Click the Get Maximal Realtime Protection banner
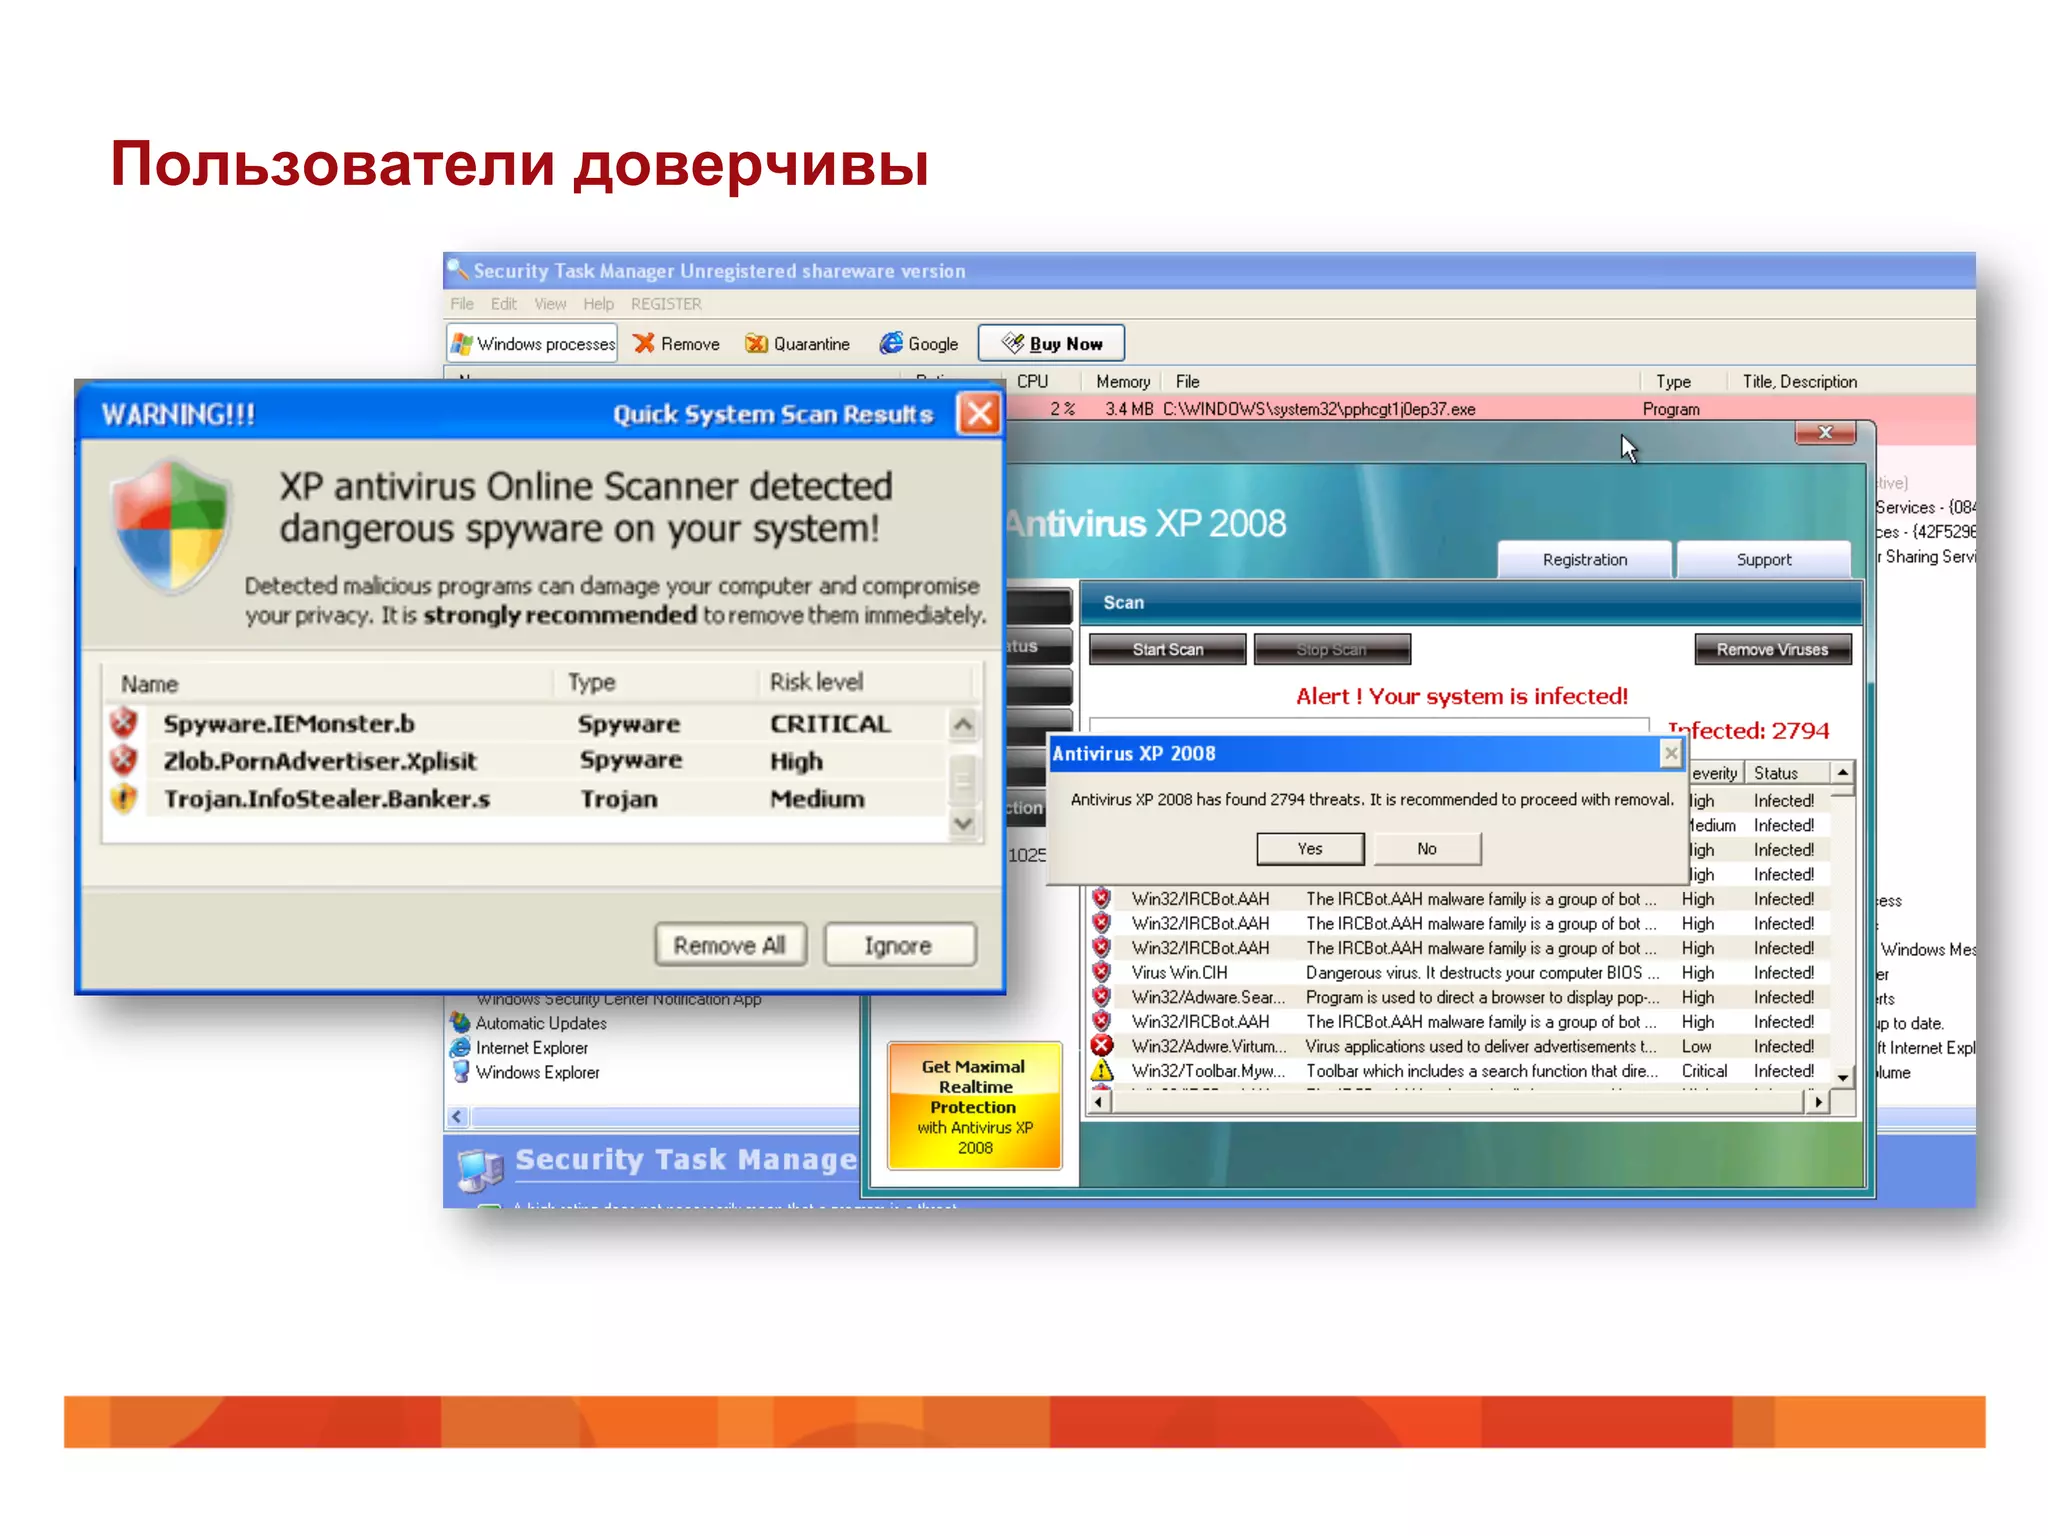Viewport: 2048px width, 1536px height. click(974, 1106)
